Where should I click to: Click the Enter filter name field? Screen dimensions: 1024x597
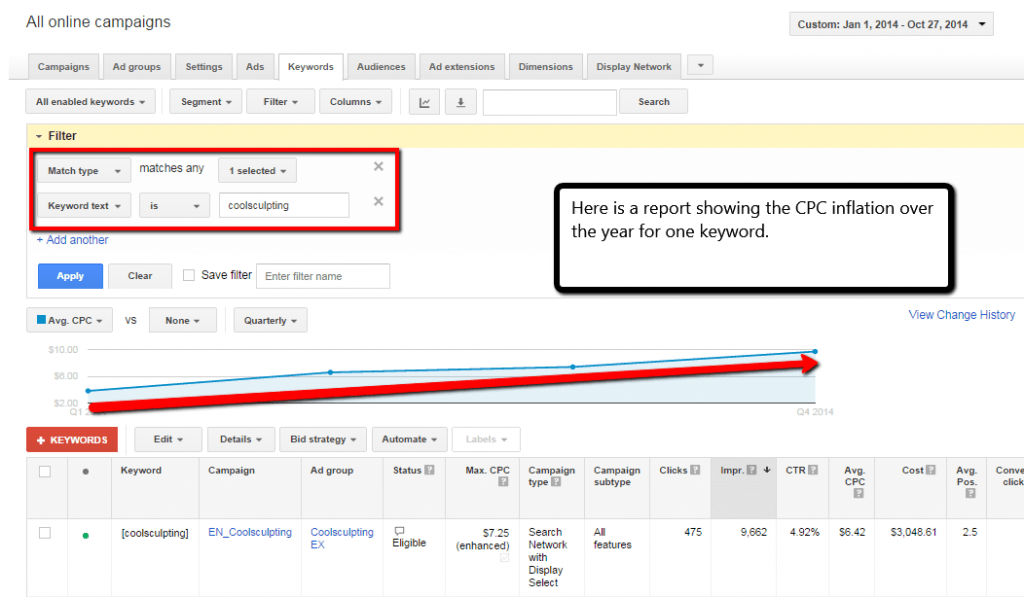323,276
